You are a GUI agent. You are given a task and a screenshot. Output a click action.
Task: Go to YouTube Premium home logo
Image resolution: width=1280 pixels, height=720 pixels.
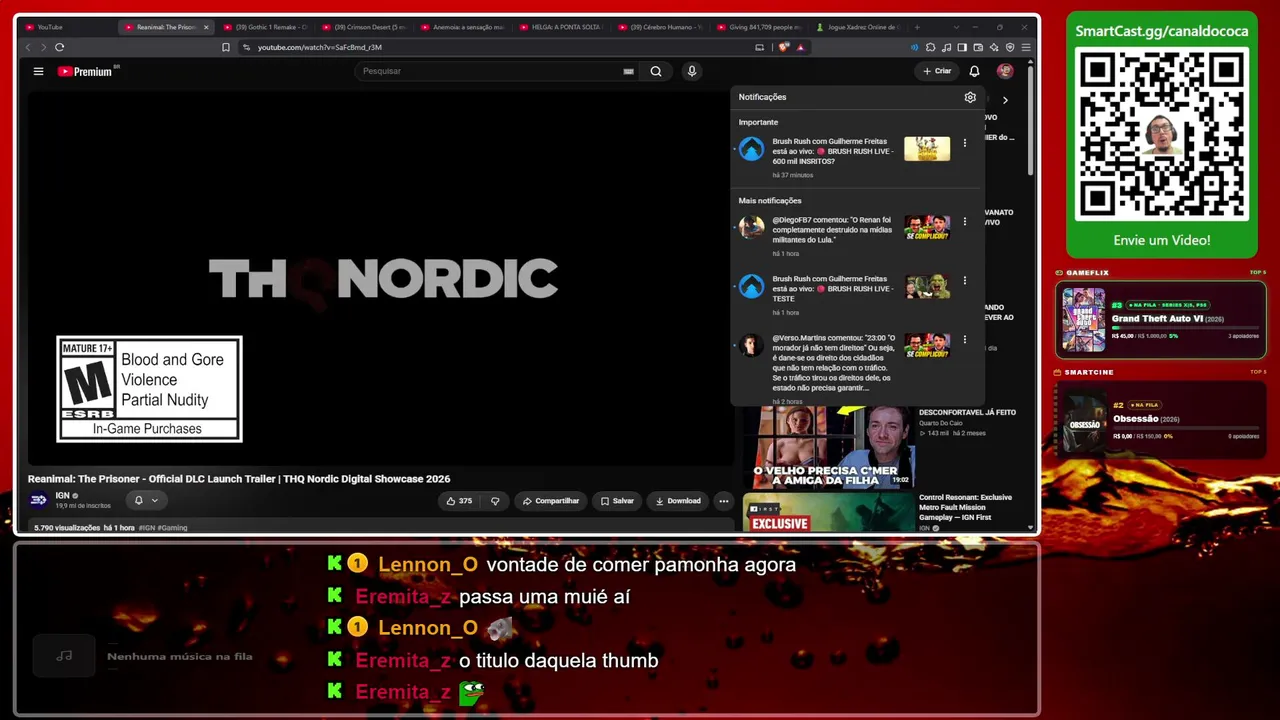click(x=86, y=71)
